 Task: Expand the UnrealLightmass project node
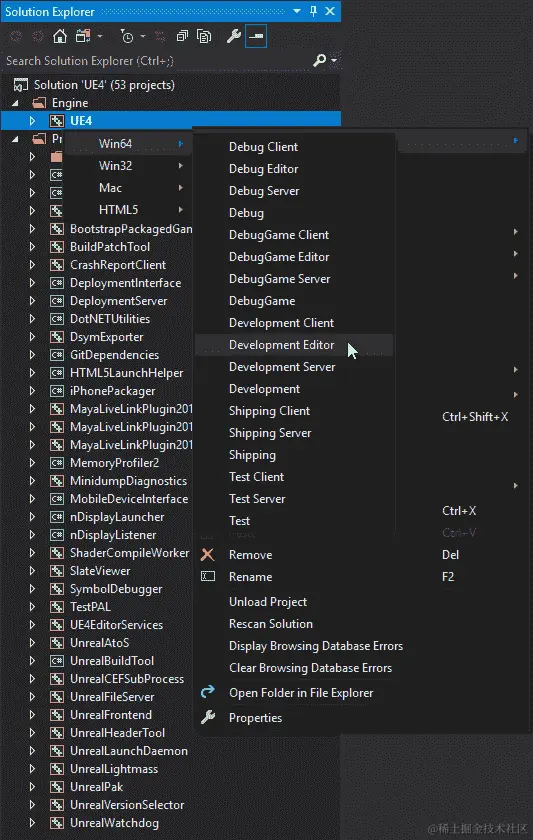[x=32, y=769]
